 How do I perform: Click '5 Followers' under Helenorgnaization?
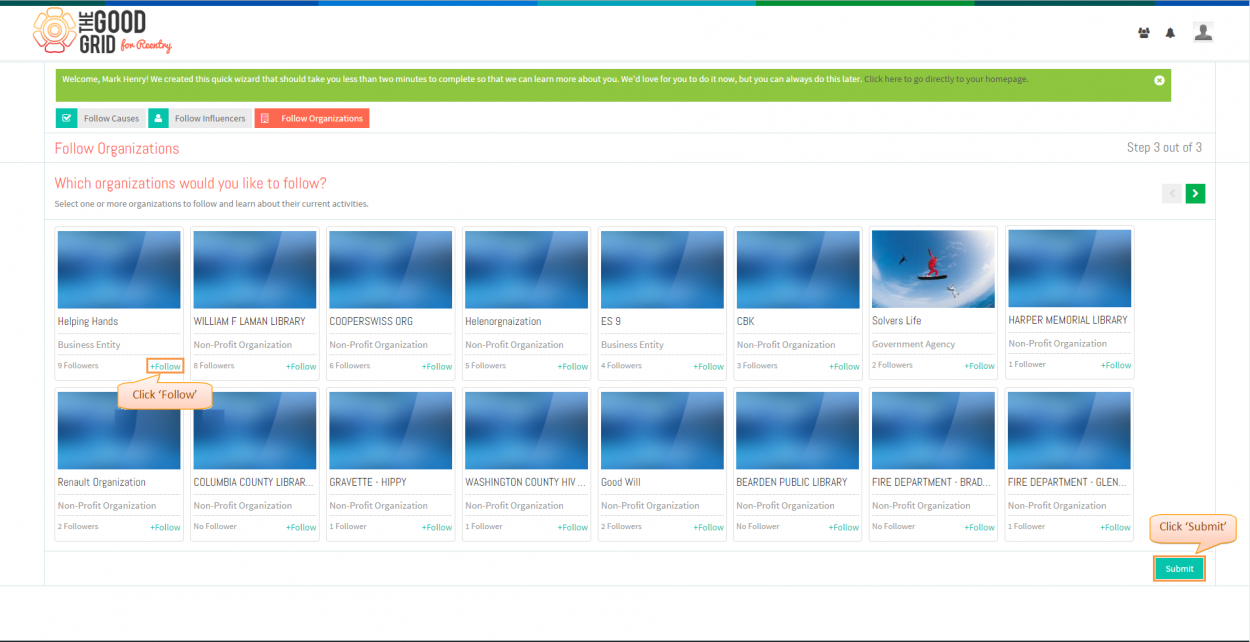[486, 365]
